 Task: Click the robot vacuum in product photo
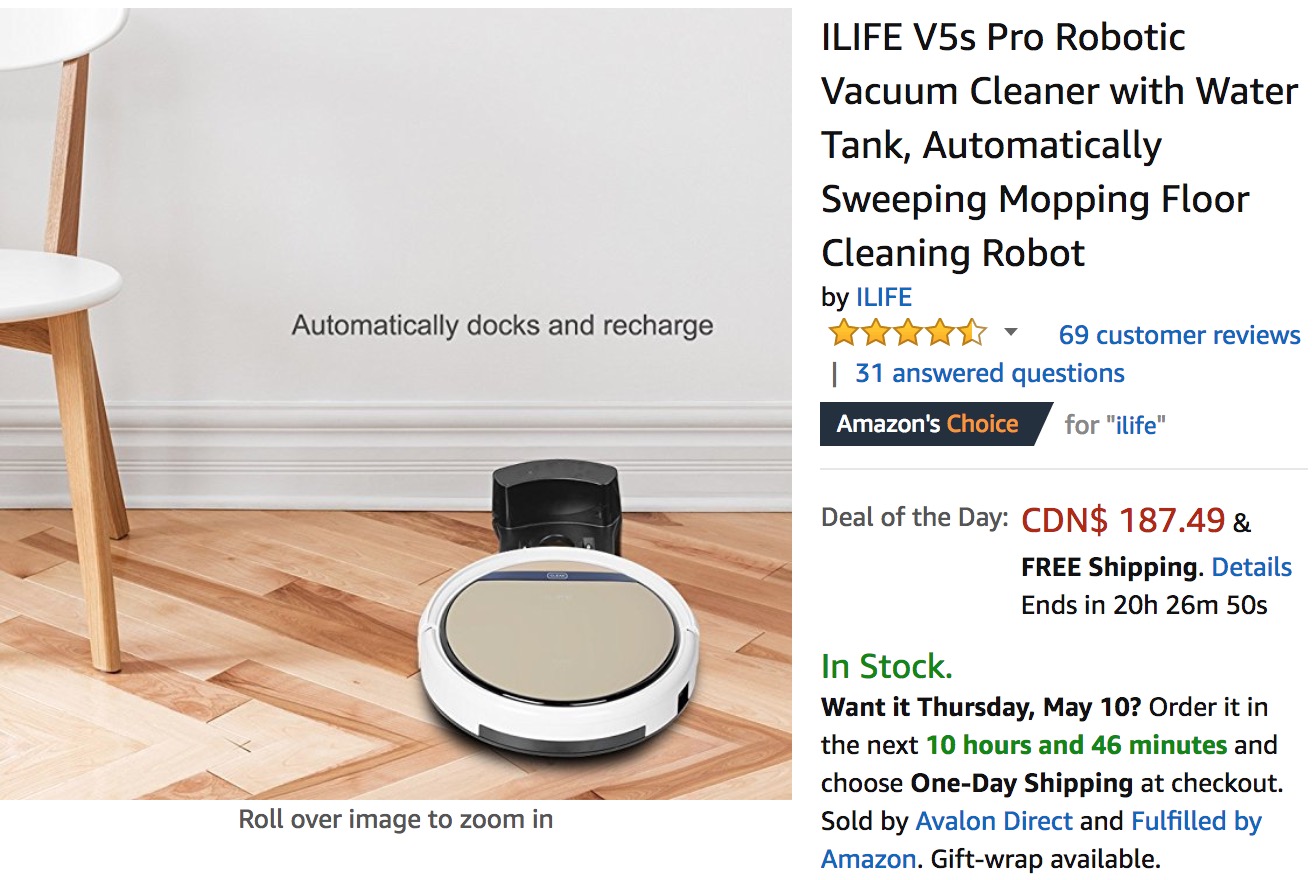click(x=558, y=657)
